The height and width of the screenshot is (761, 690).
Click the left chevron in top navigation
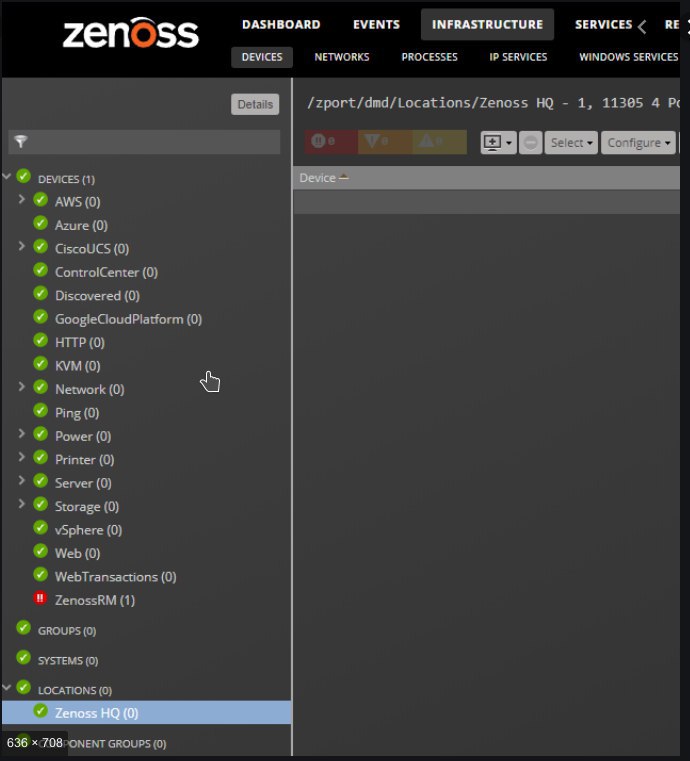[642, 27]
